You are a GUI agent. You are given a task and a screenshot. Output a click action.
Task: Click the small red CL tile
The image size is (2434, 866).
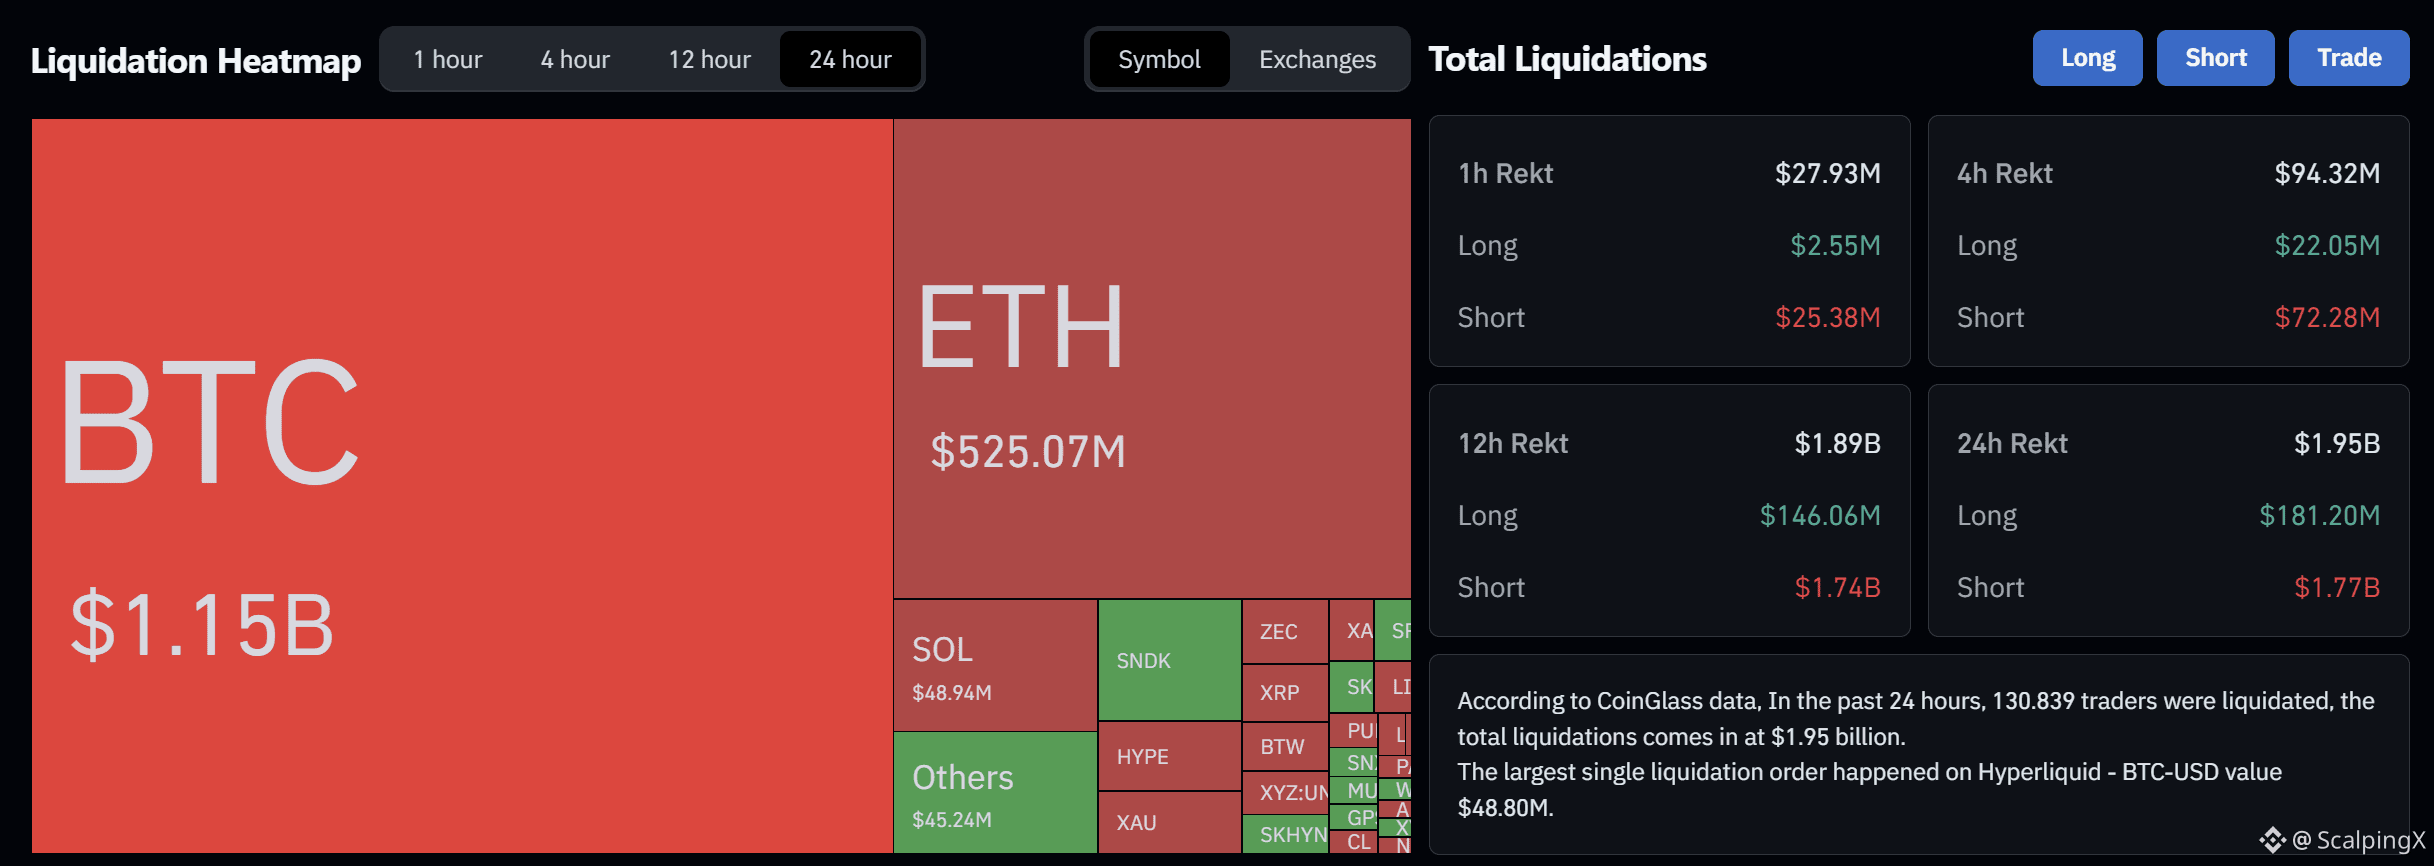click(x=1354, y=842)
